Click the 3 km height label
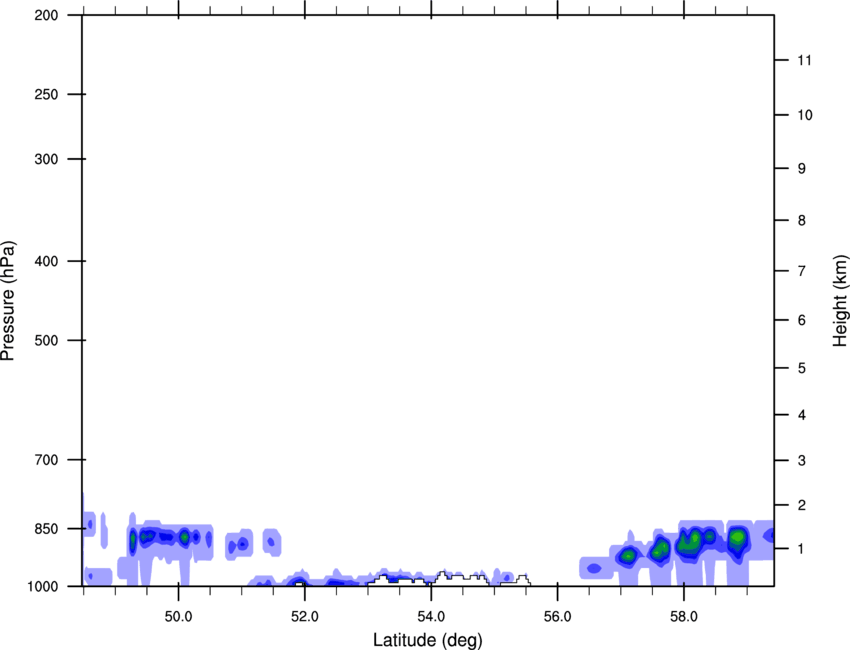The height and width of the screenshot is (650, 850). click(802, 461)
